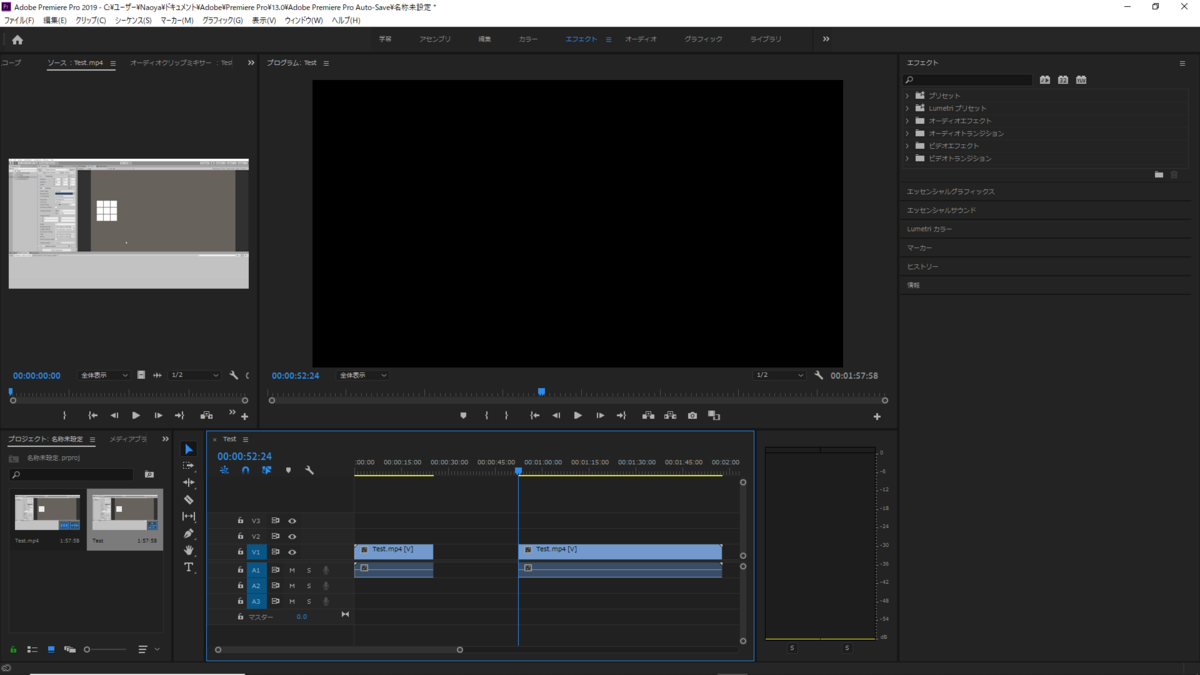Open find-in-project icon beside search box
Screen dimensions: 1200x675
149,475
